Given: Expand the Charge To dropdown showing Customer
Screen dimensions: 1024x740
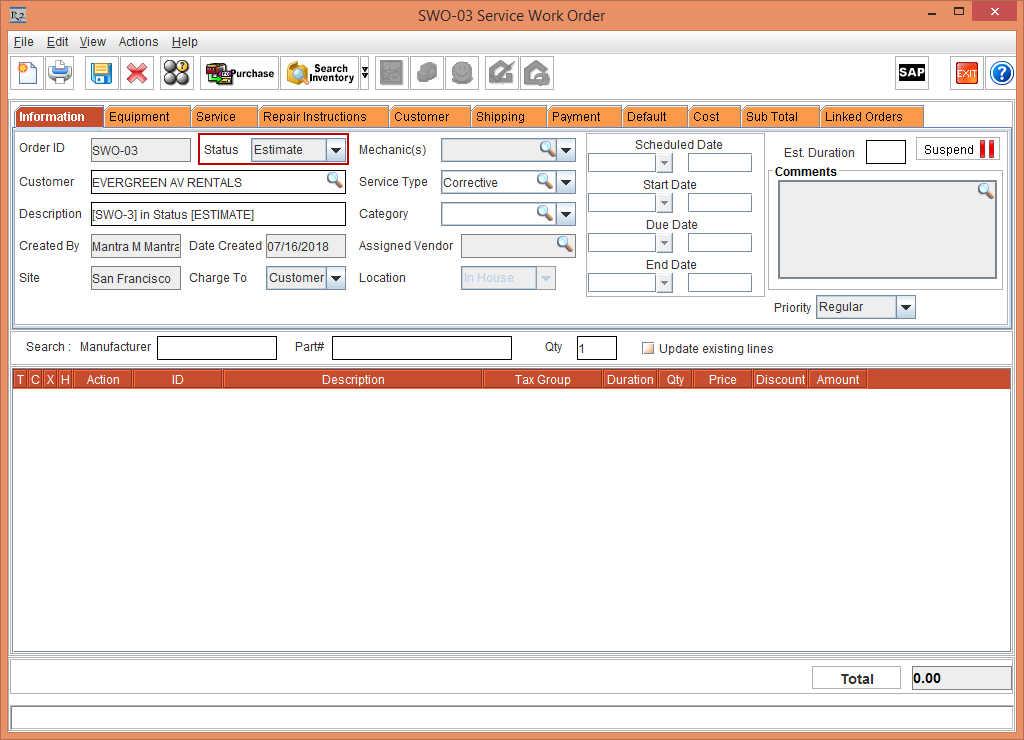Looking at the screenshot, I should click(336, 278).
